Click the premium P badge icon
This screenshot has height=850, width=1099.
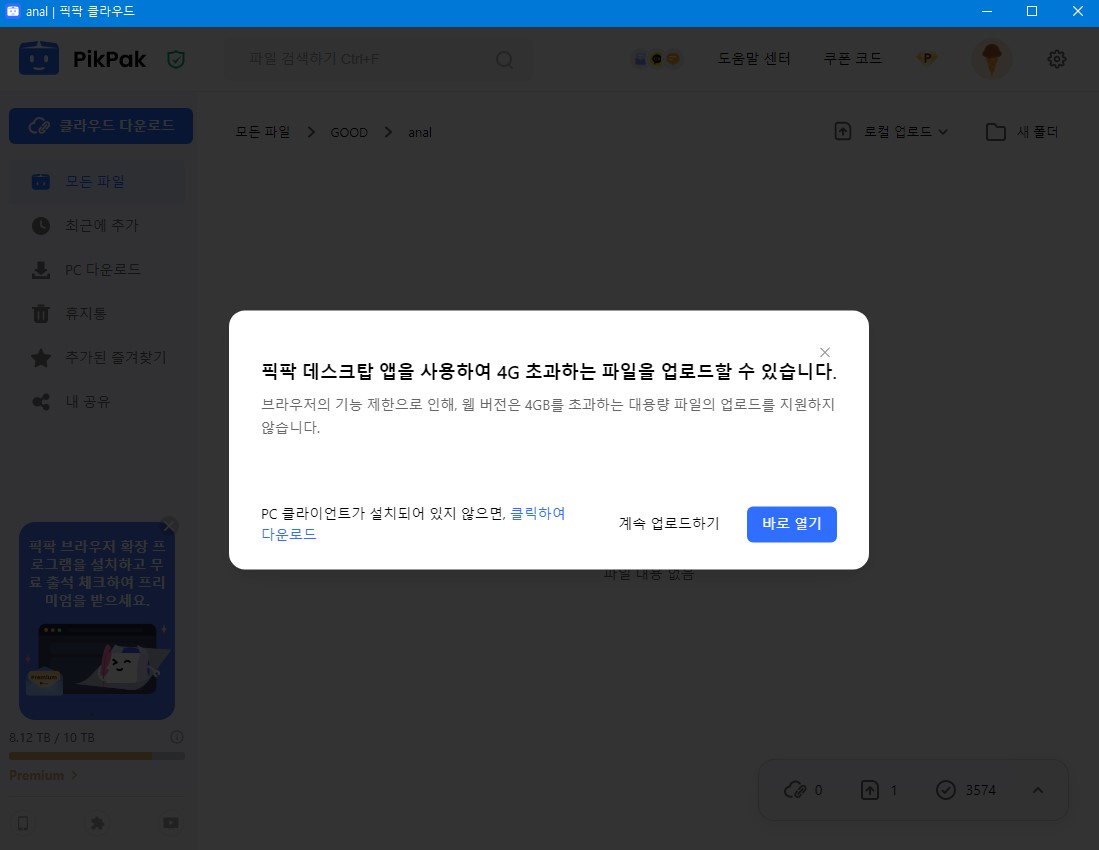pyautogui.click(x=927, y=58)
